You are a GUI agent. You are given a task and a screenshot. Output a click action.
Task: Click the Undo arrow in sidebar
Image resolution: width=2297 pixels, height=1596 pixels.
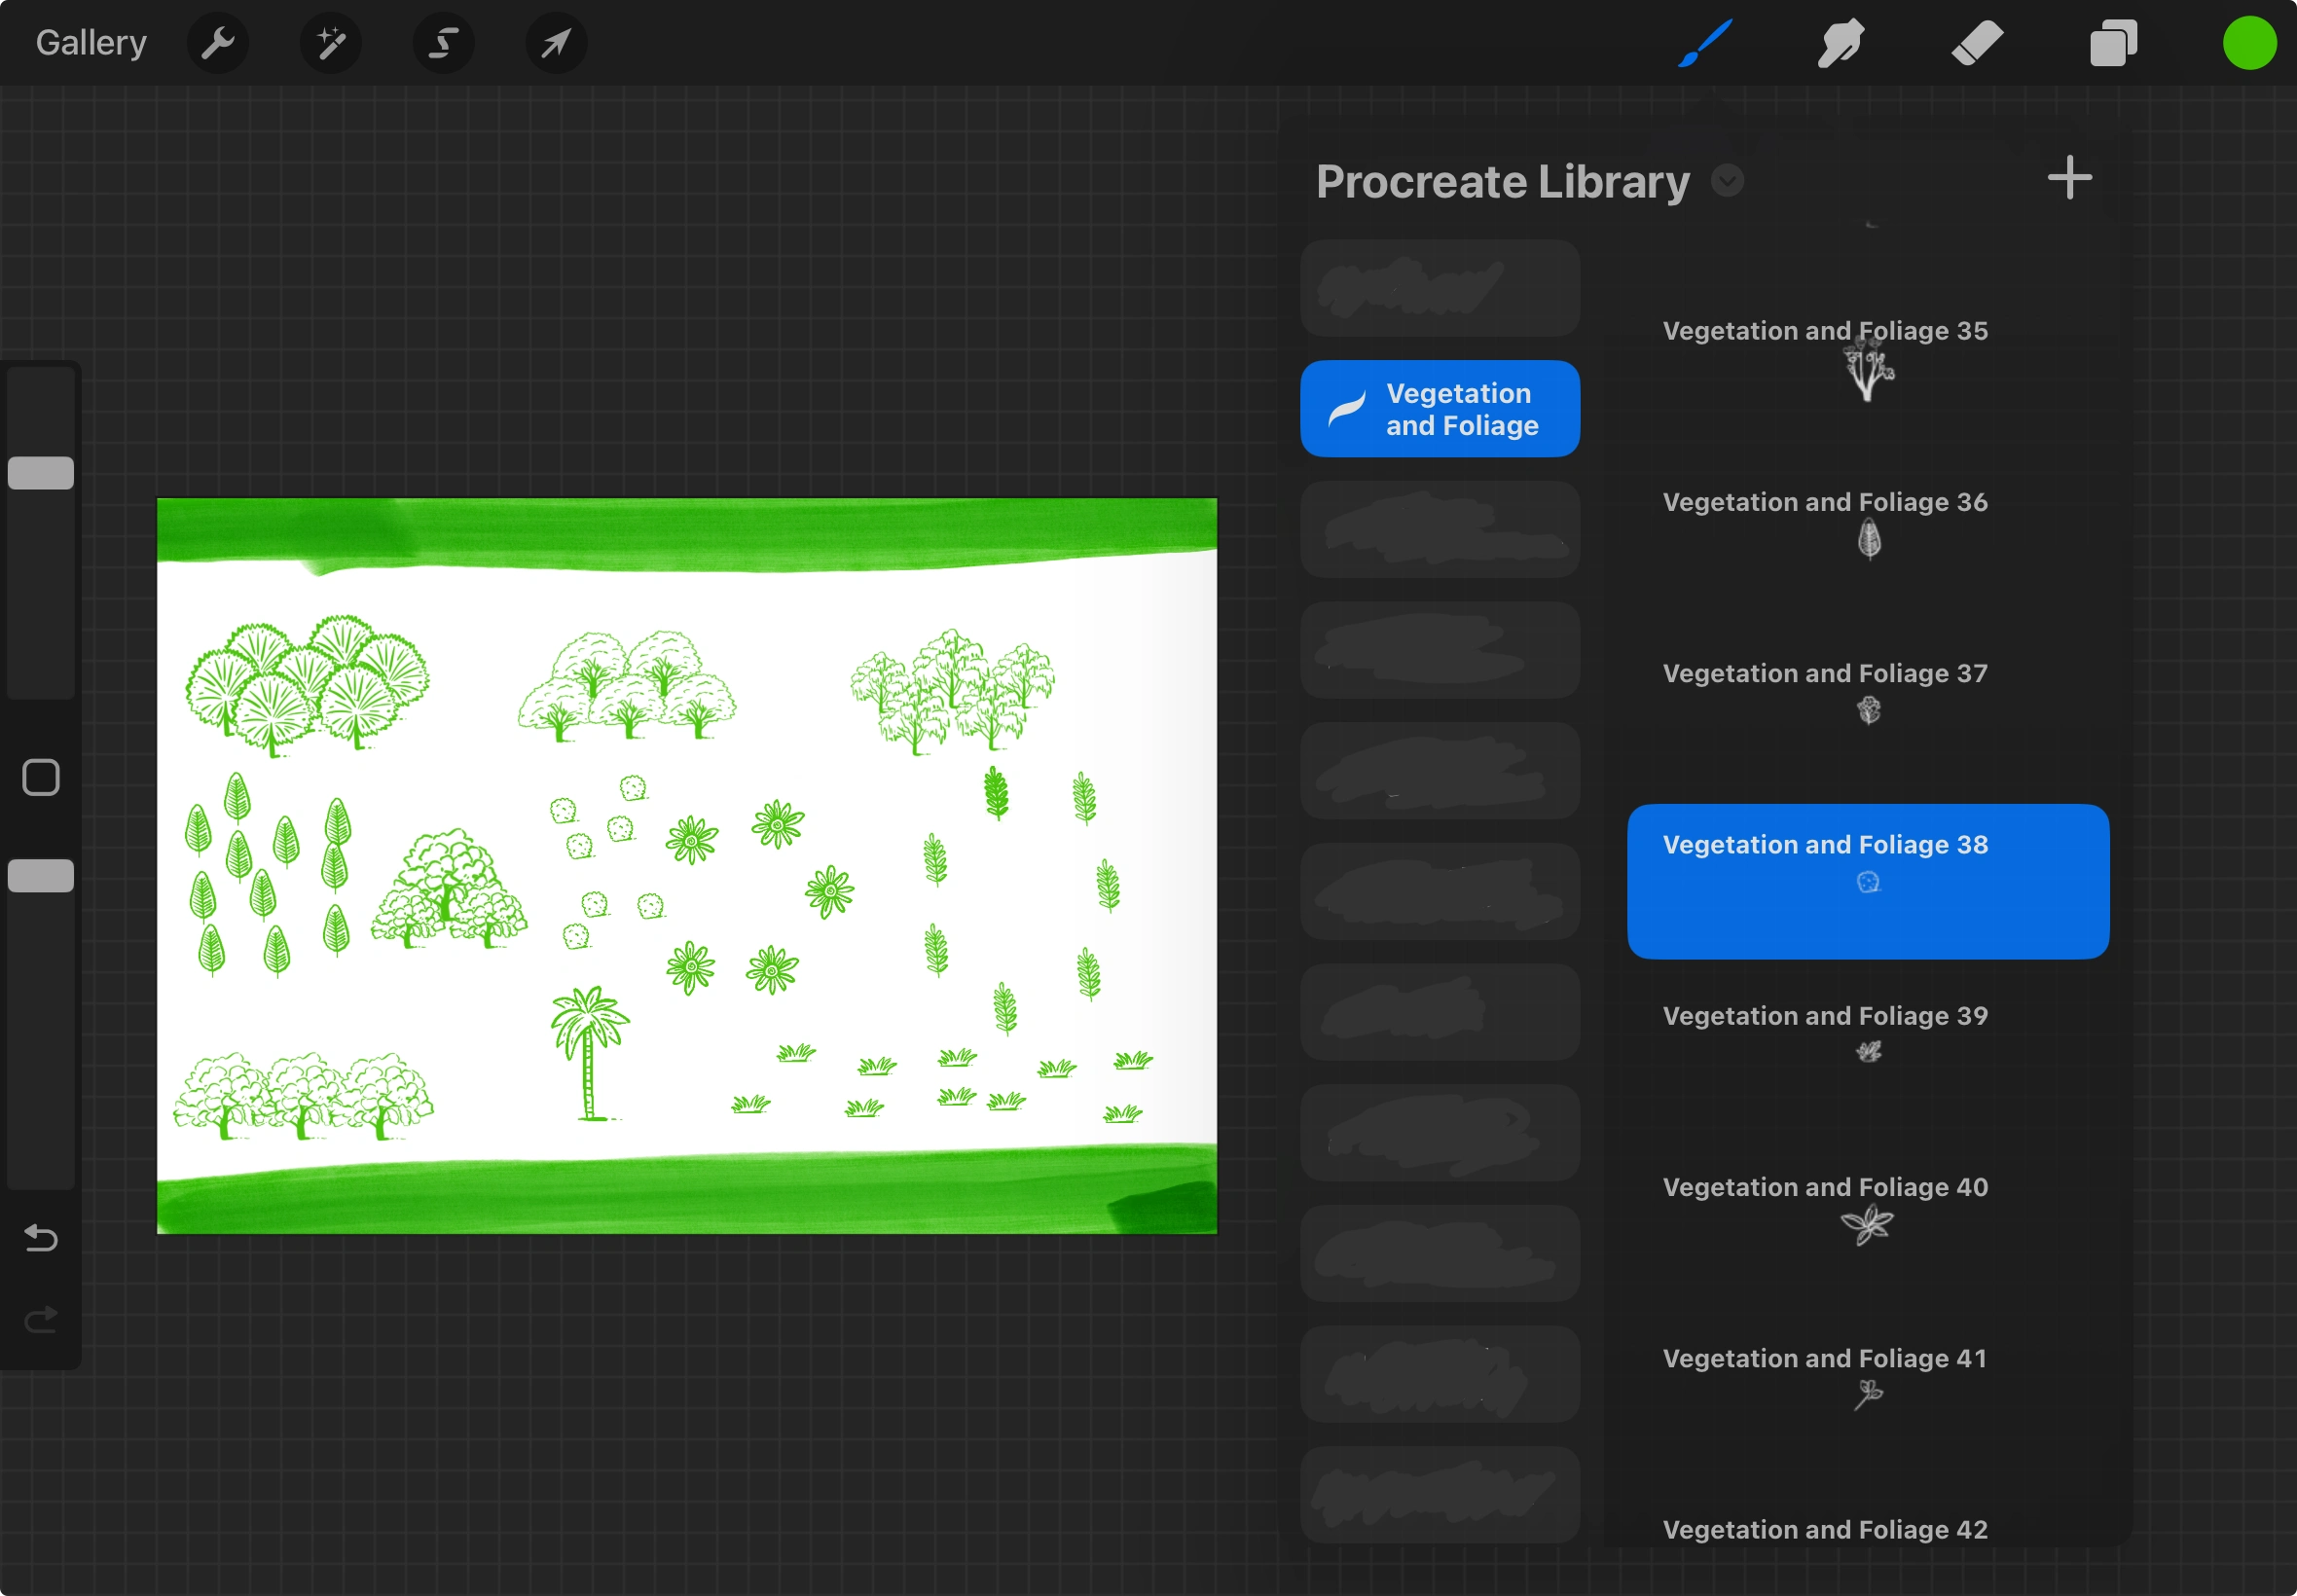(x=41, y=1238)
